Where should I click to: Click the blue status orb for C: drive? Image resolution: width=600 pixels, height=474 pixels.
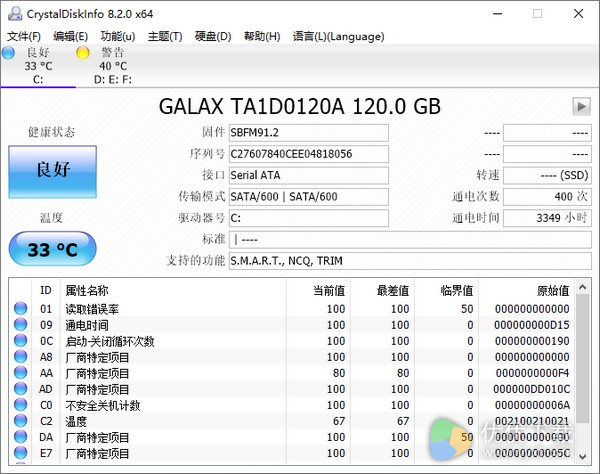click(8, 53)
